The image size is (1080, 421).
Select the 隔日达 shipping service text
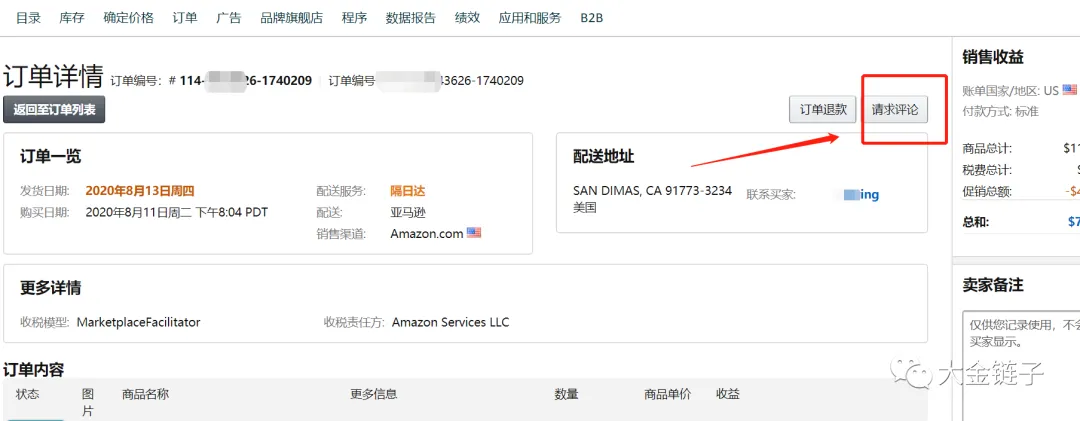[408, 191]
